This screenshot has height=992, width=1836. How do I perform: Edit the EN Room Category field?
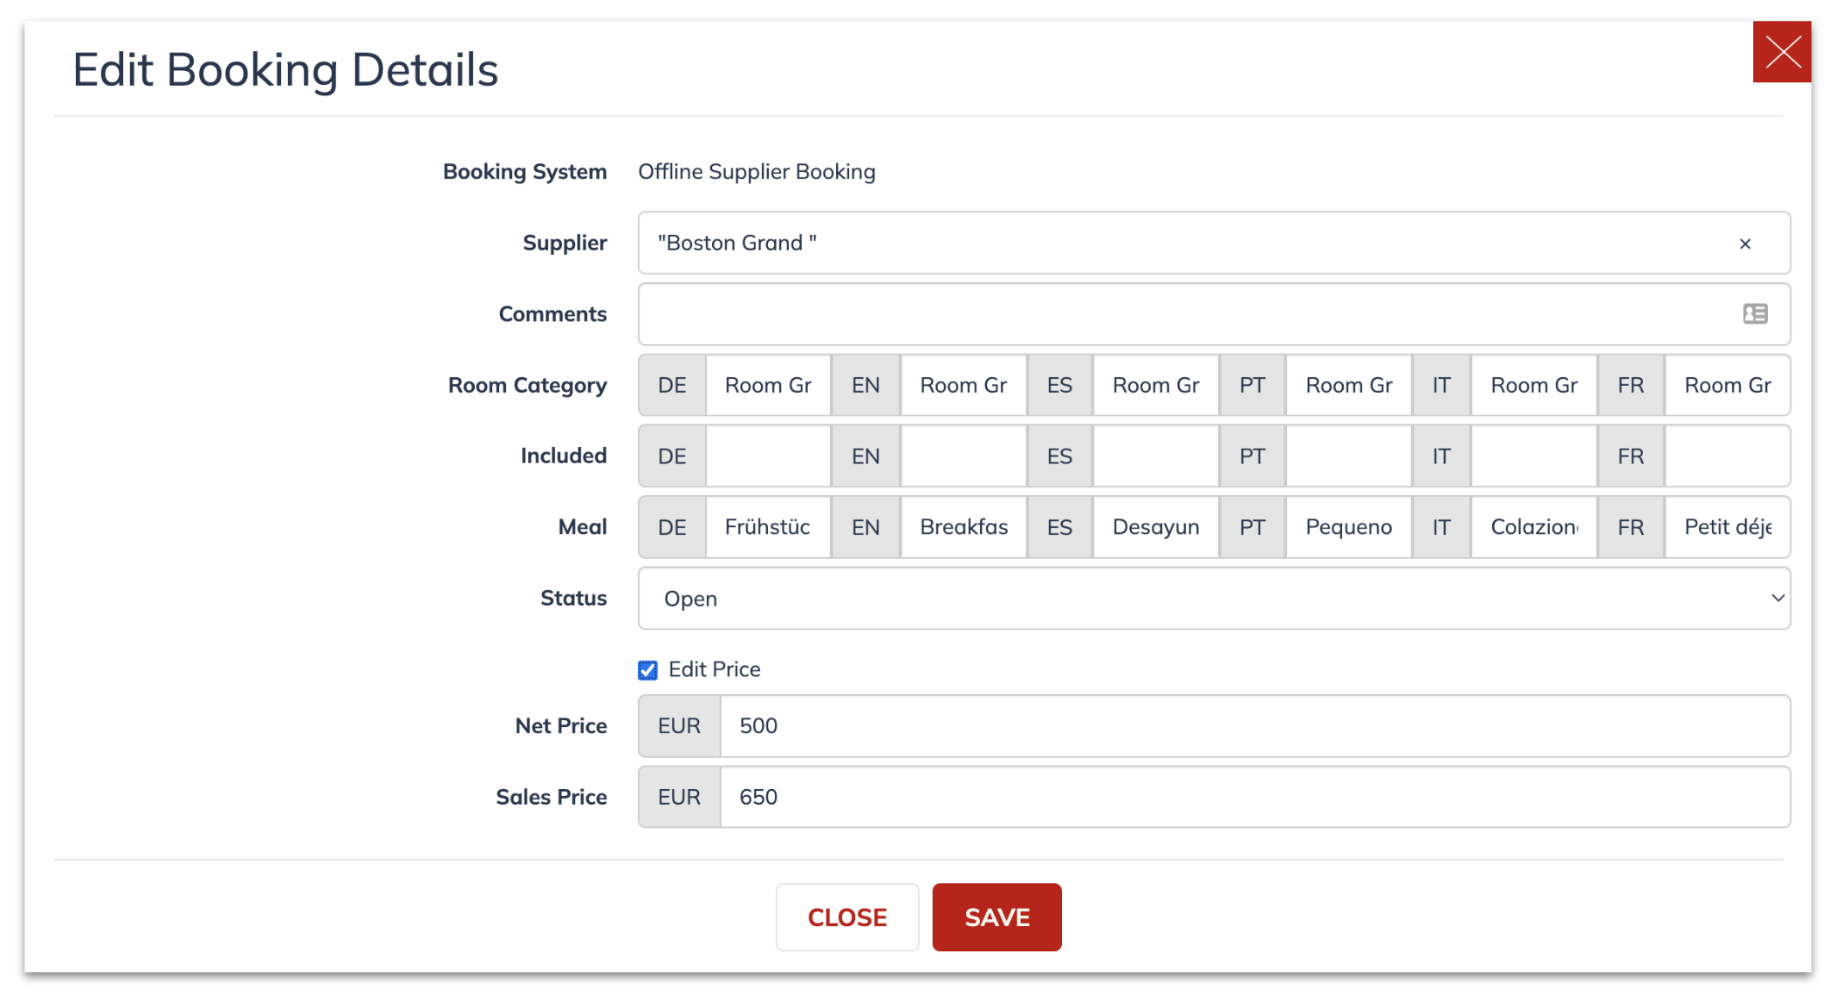tap(963, 385)
